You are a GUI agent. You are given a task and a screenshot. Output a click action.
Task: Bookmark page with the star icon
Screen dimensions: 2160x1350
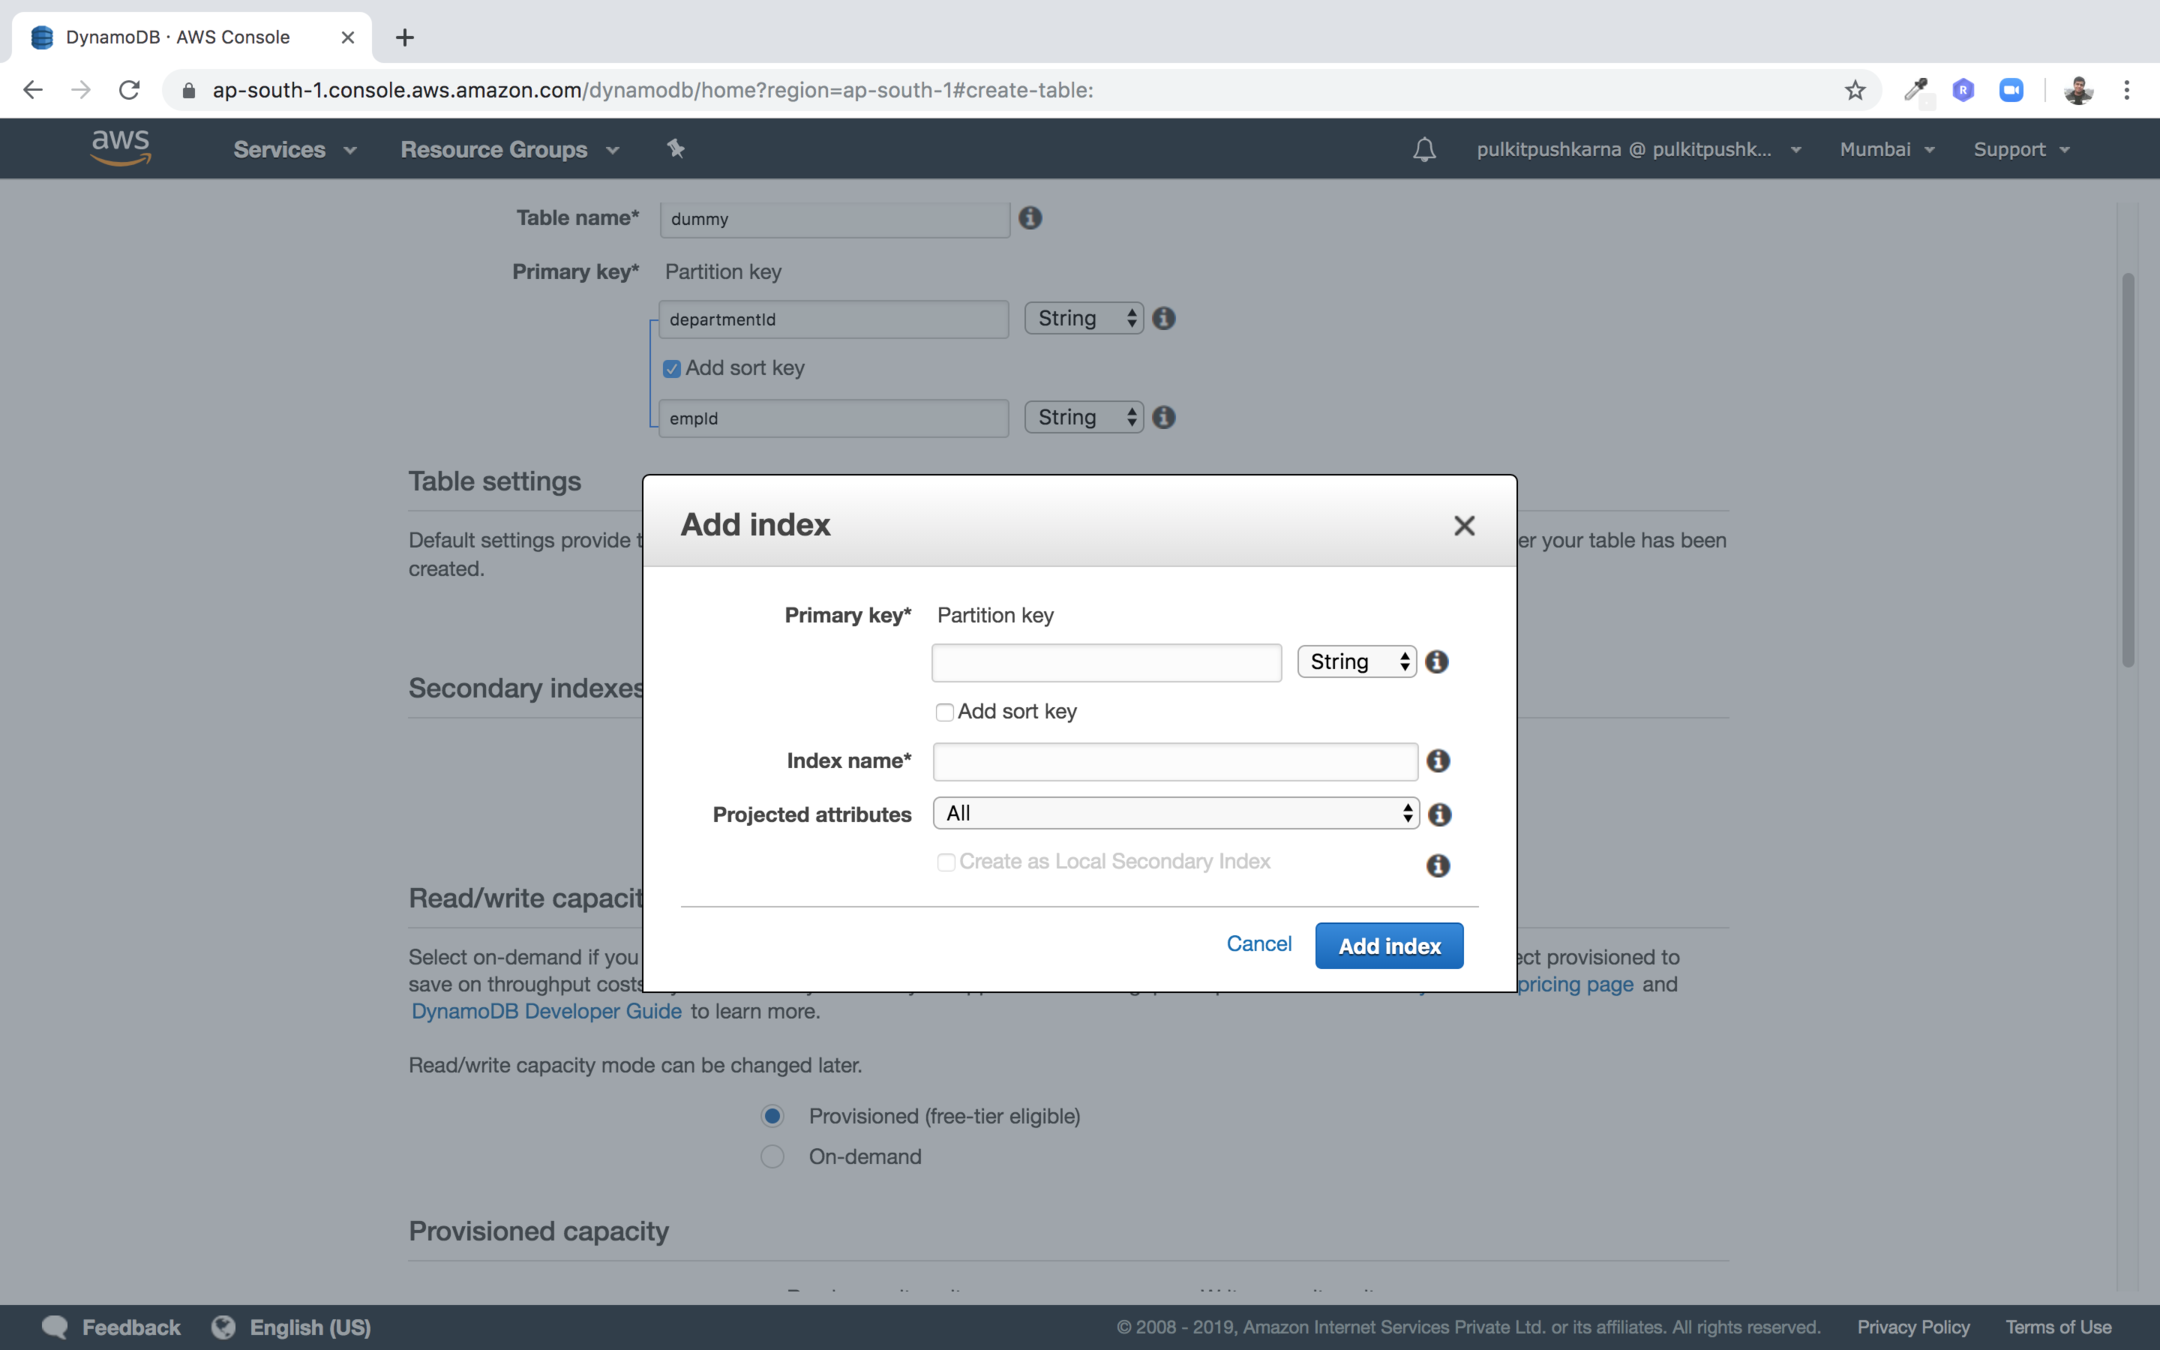coord(1855,90)
